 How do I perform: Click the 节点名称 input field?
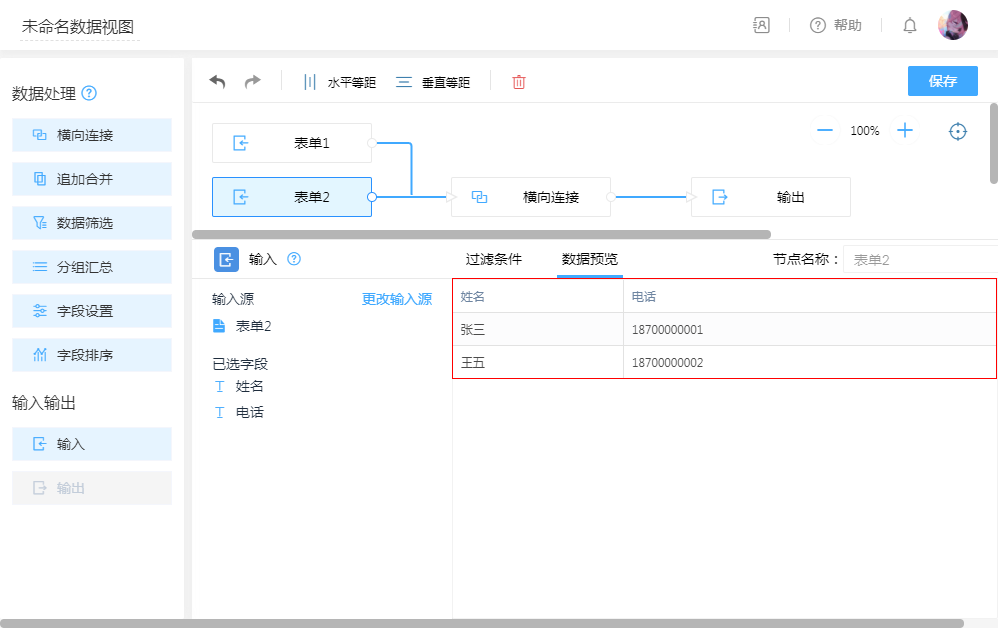pos(918,260)
